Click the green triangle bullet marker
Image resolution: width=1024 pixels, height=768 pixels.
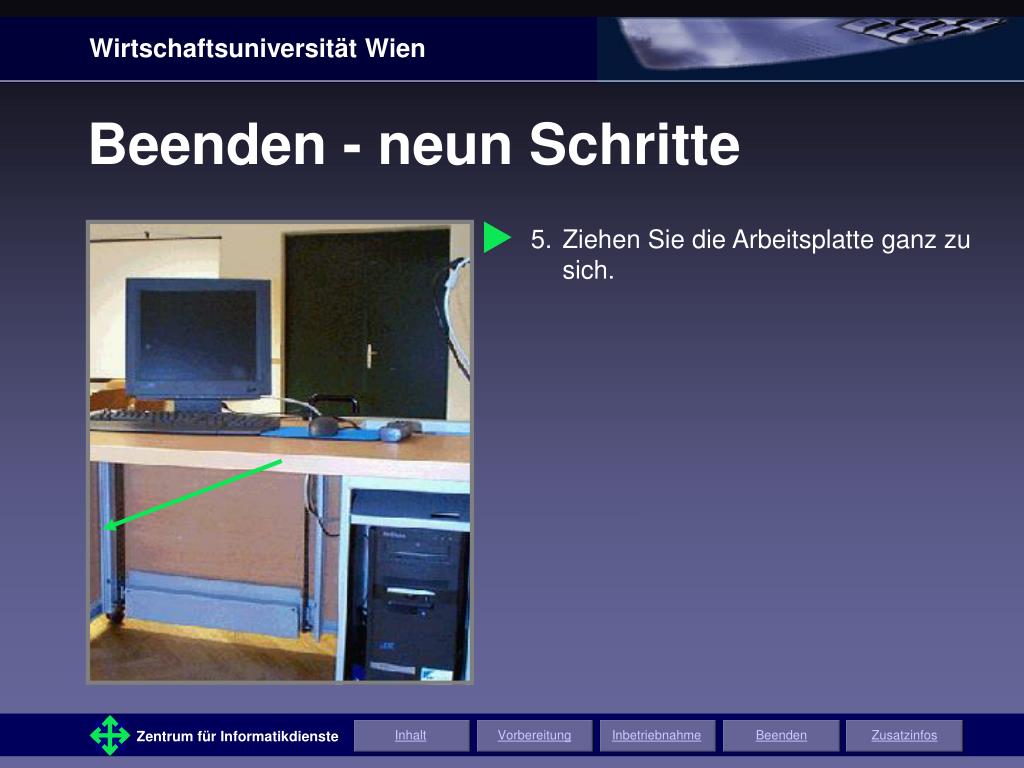pyautogui.click(x=497, y=237)
